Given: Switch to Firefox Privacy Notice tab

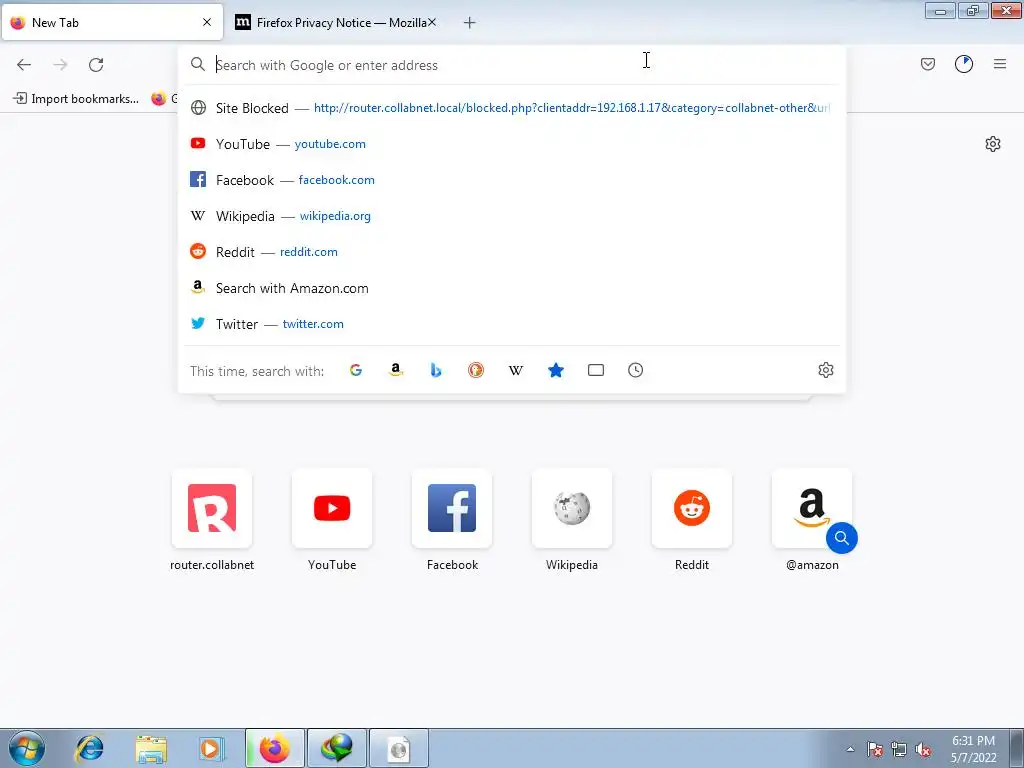Looking at the screenshot, I should (x=335, y=22).
